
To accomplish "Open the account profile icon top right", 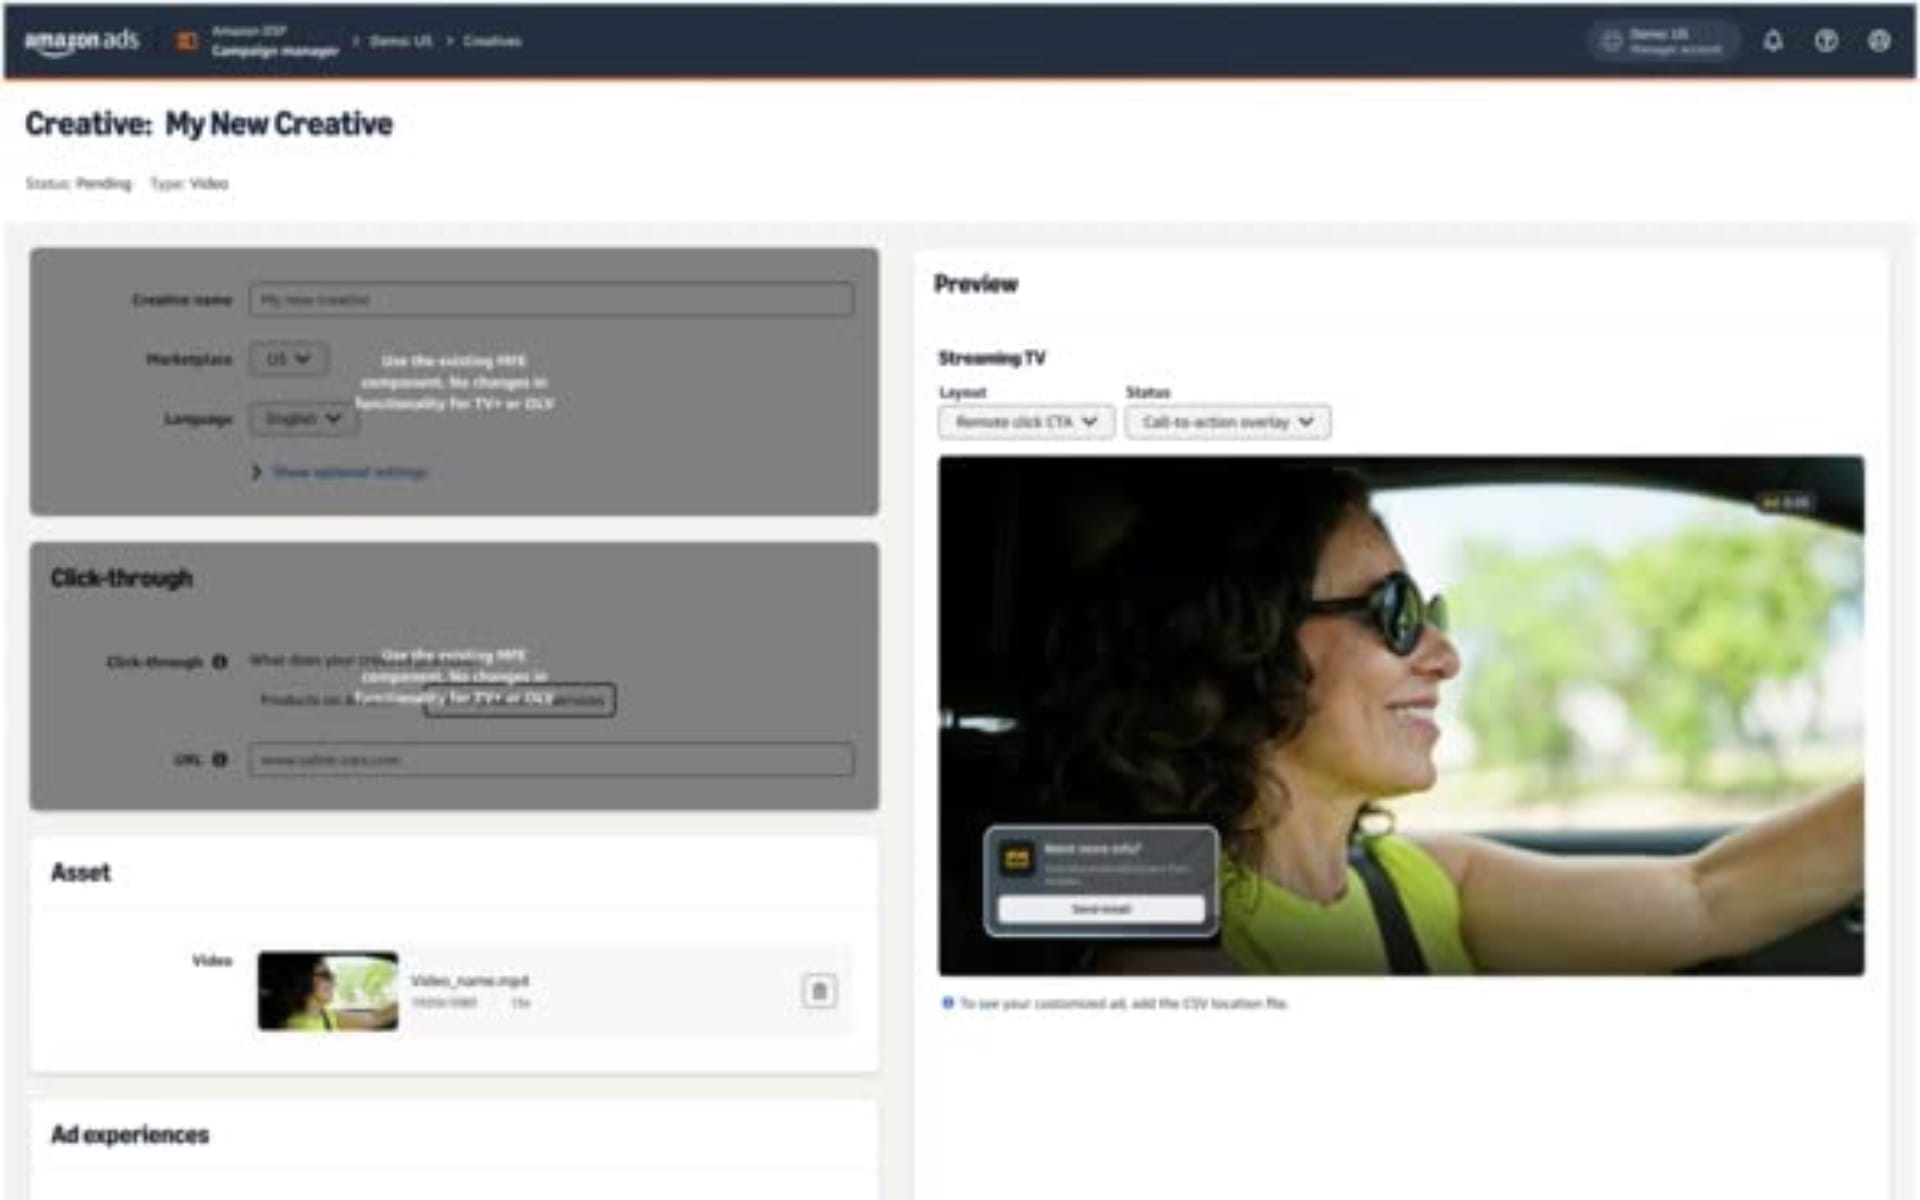I will [x=1878, y=42].
